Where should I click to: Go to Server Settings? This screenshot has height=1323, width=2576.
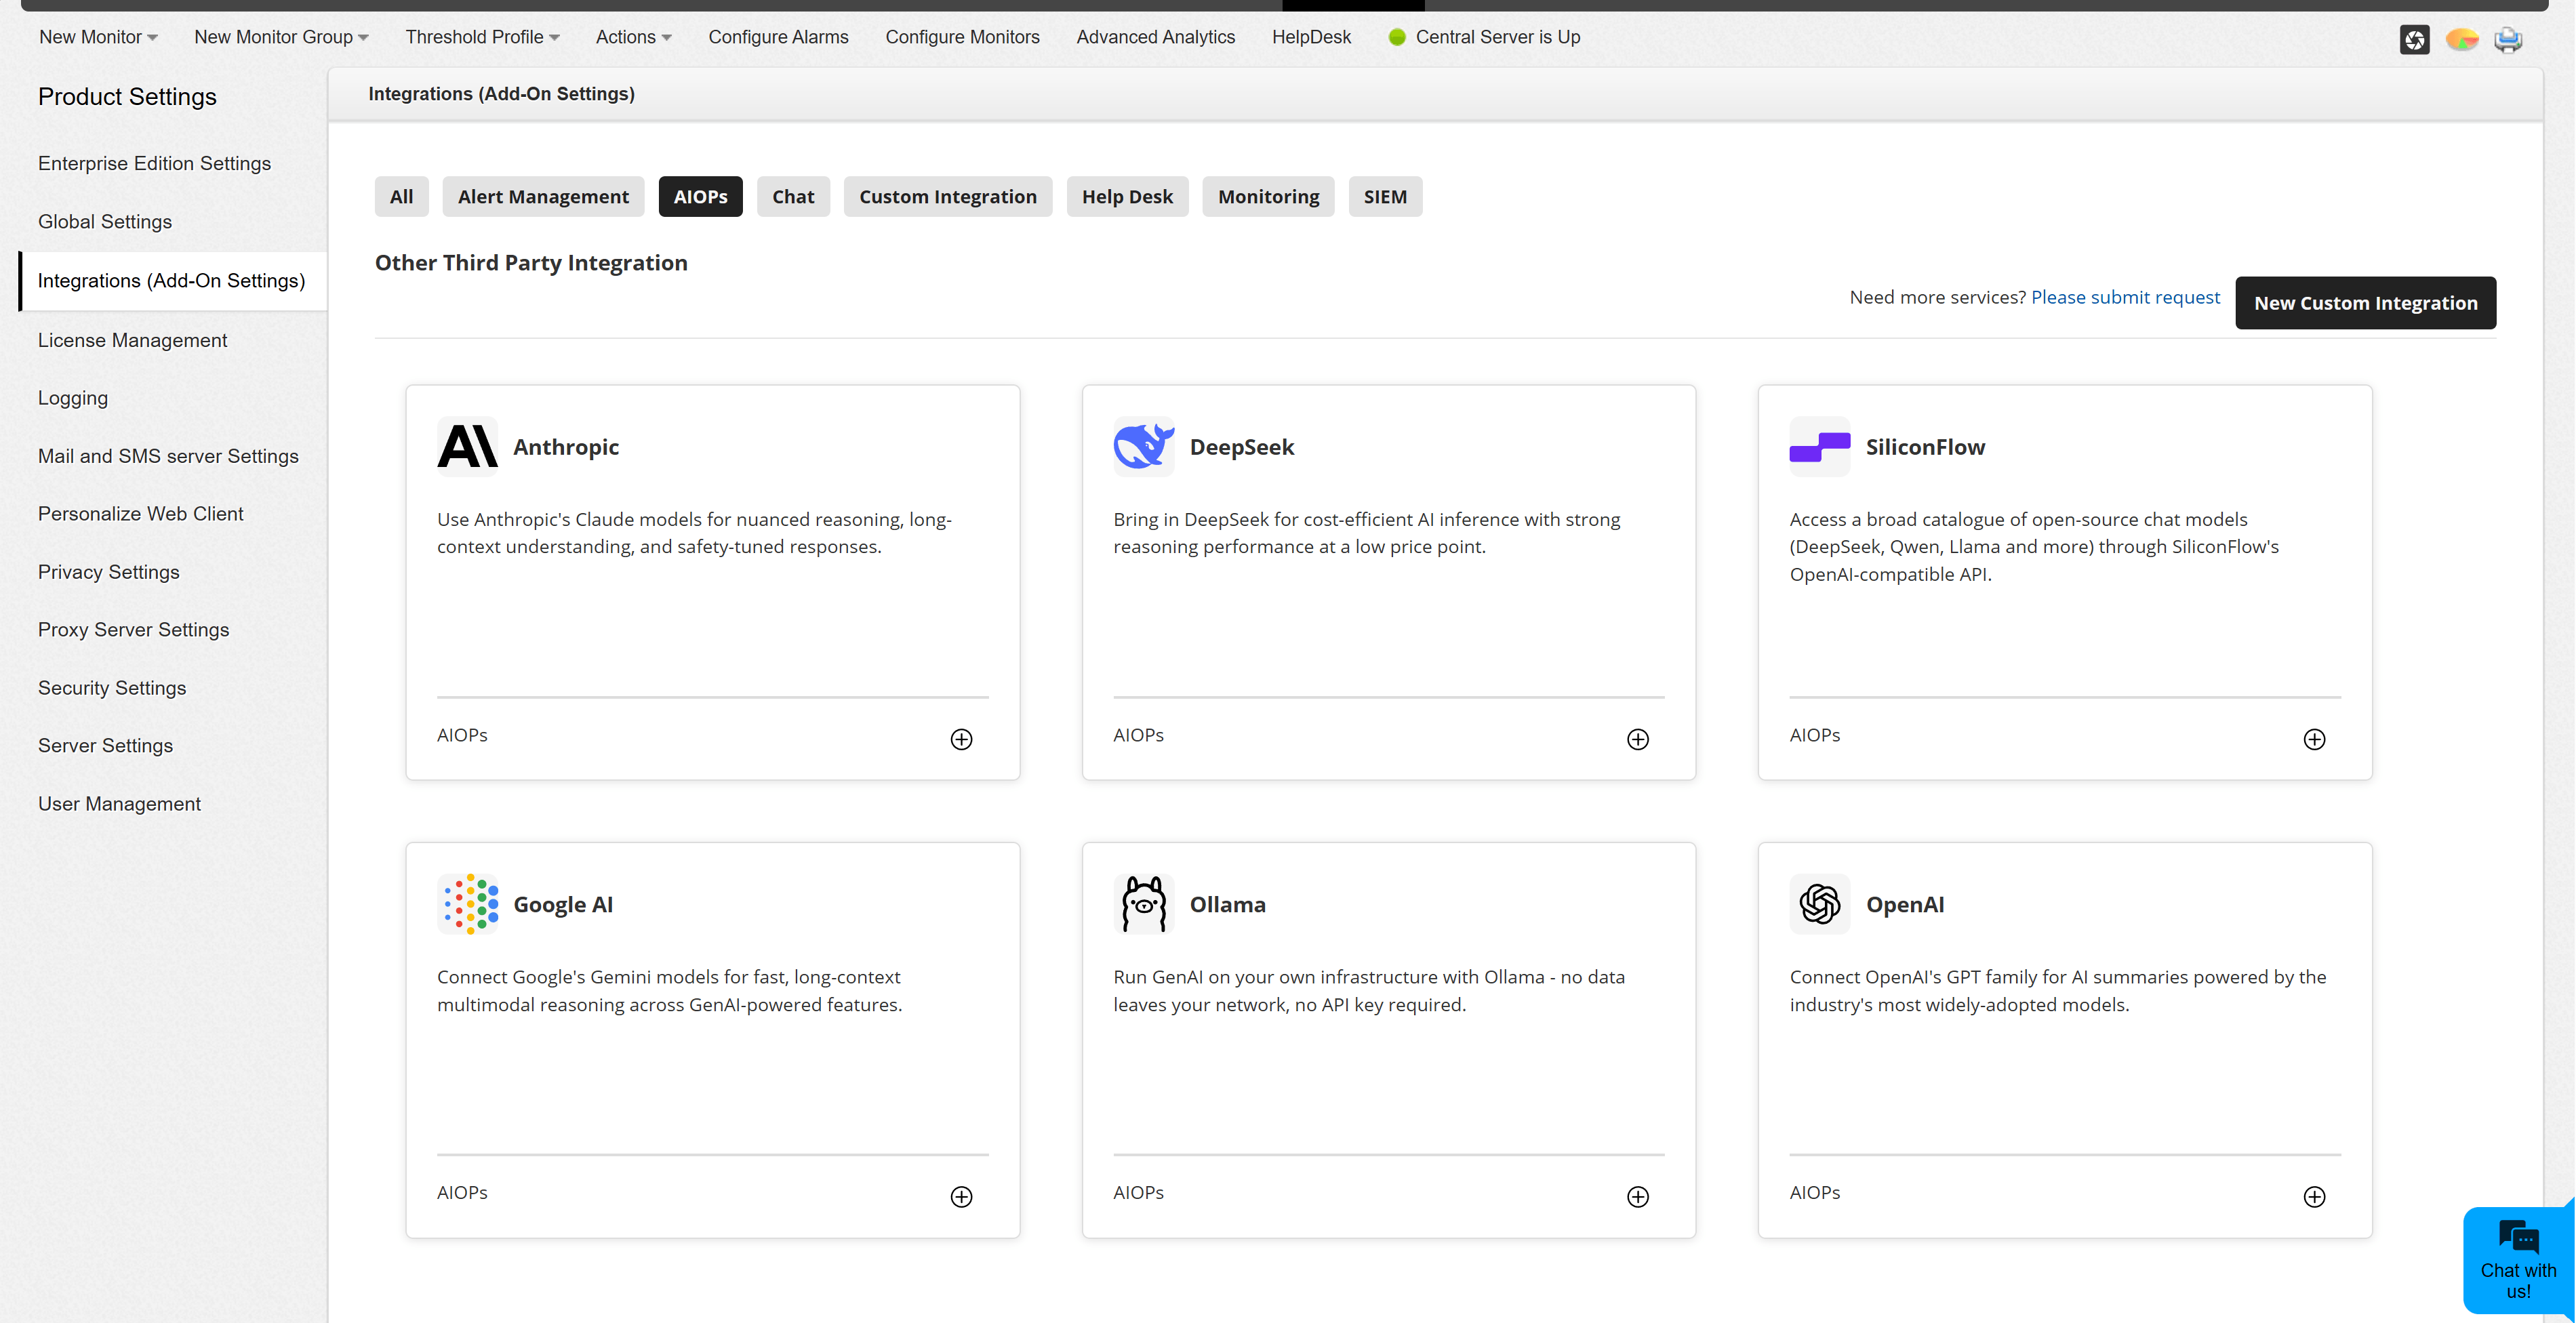pyautogui.click(x=105, y=745)
